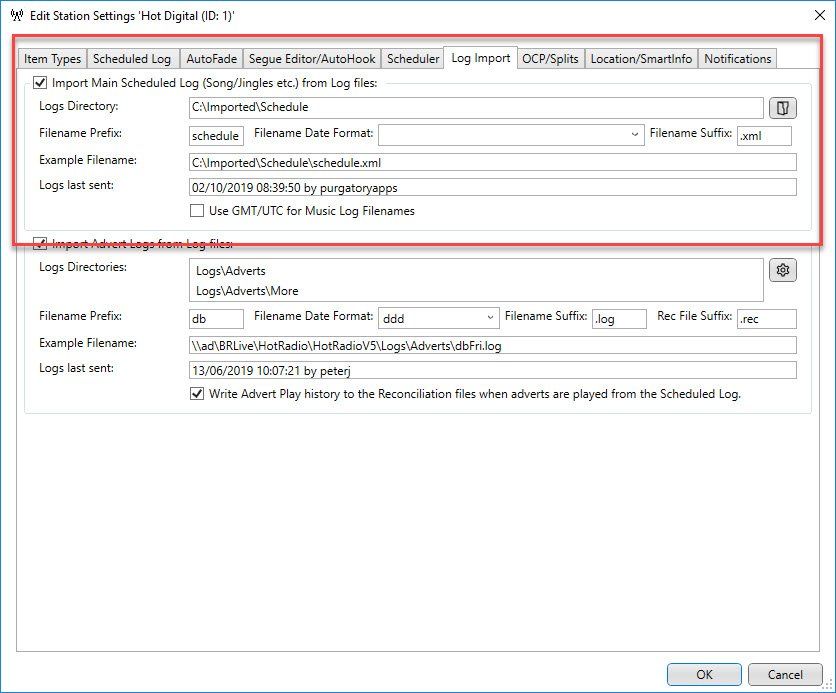Click the antenna icon in title bar
Screen dimensions: 836x693
(17, 15)
